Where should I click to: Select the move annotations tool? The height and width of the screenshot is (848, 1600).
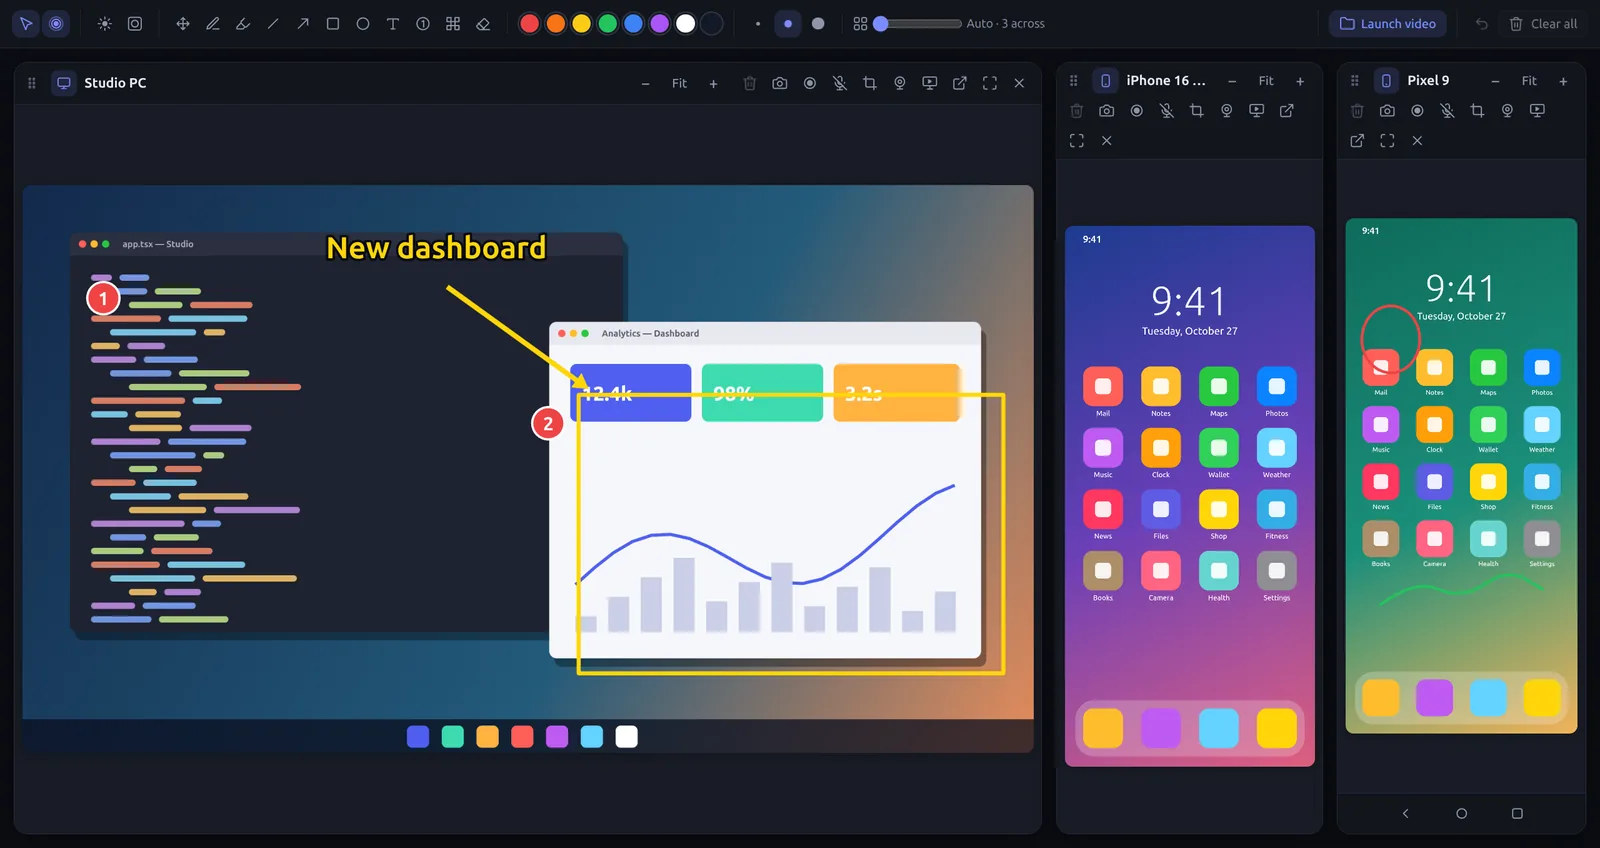tap(183, 24)
